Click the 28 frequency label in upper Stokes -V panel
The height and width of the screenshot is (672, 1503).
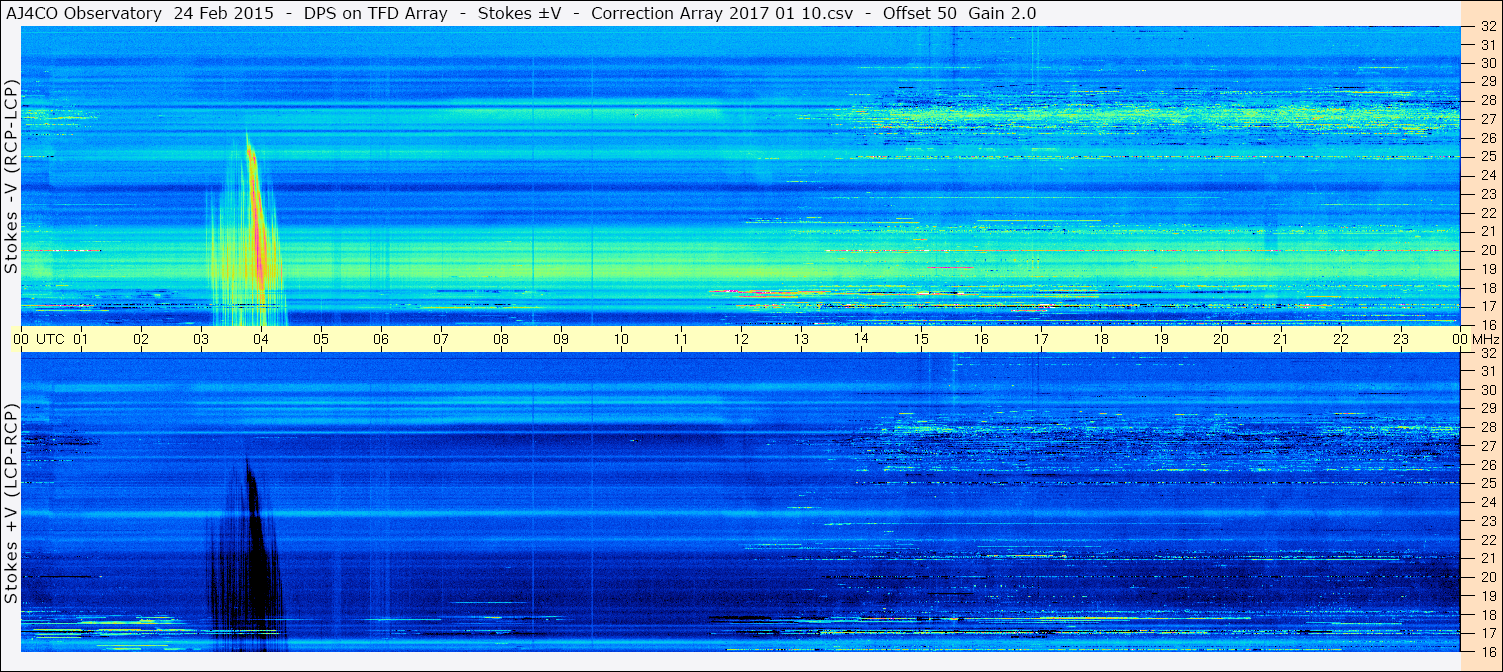(x=1488, y=100)
